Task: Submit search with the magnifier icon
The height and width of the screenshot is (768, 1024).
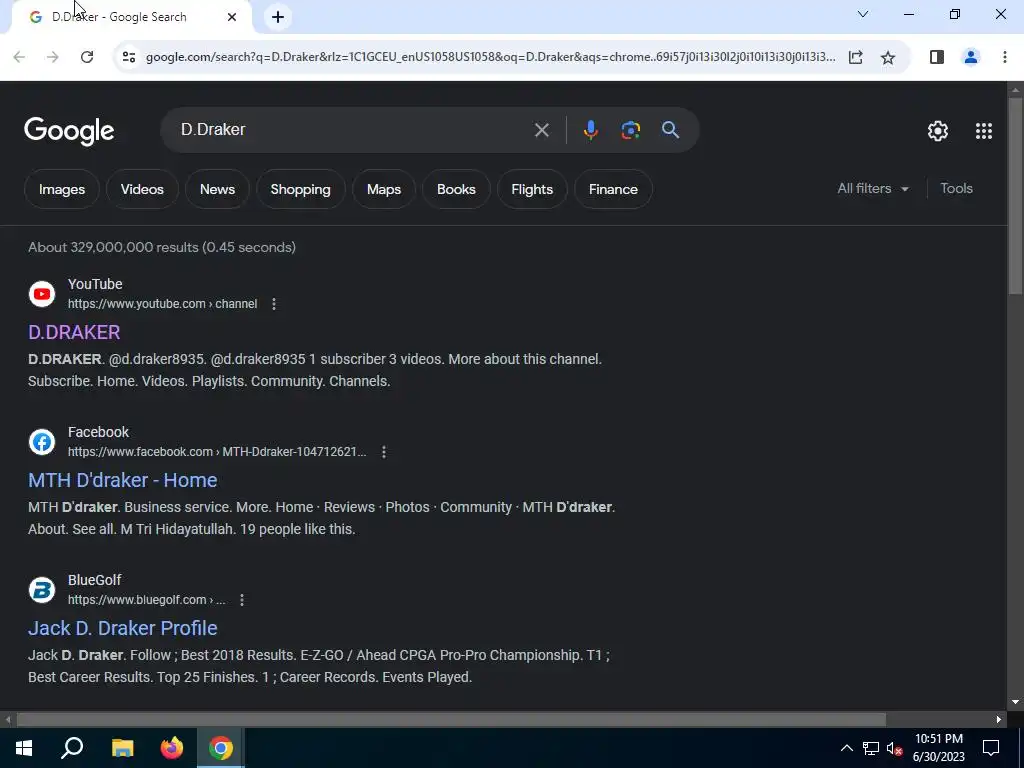Action: 671,129
